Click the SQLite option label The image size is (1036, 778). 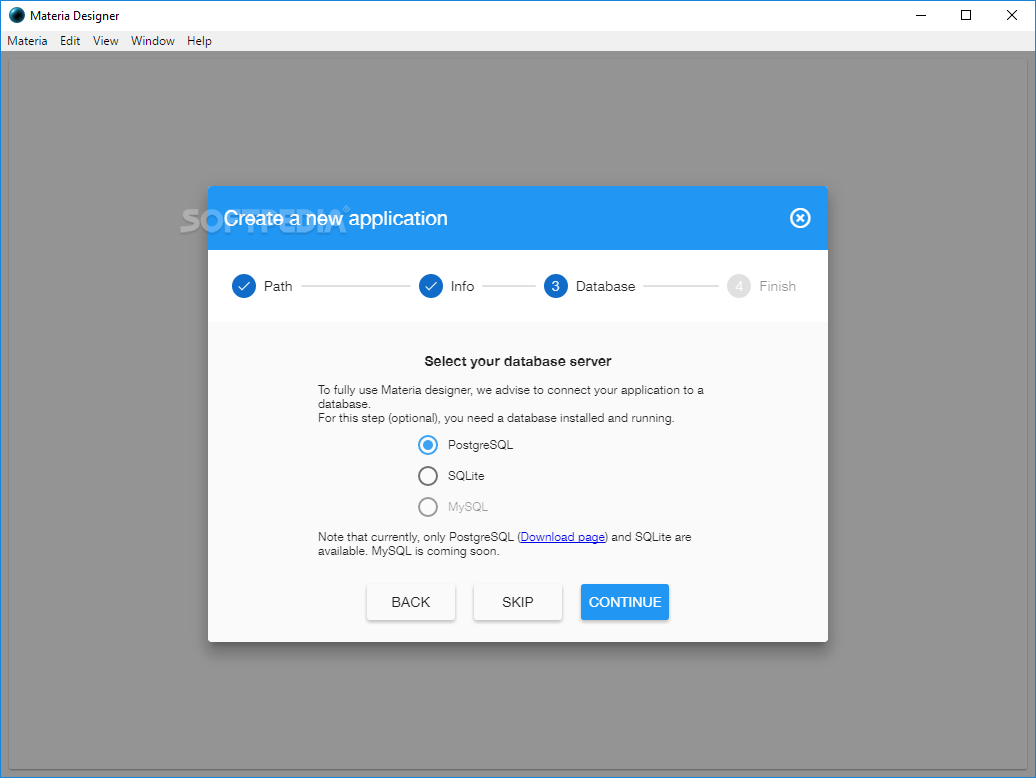[x=466, y=476]
